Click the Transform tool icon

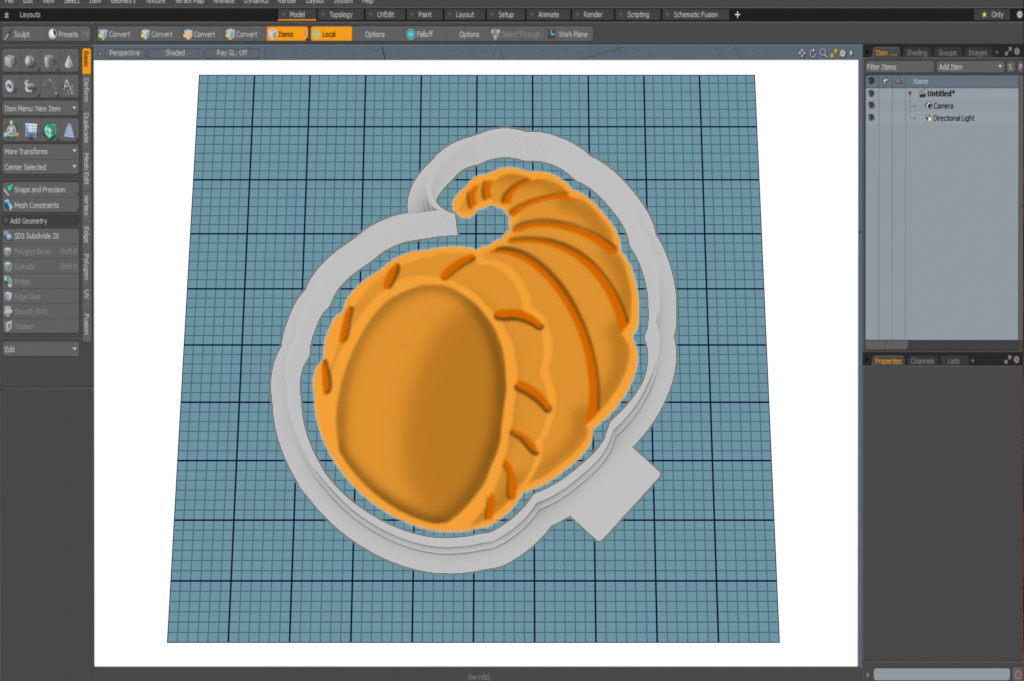click(x=10, y=130)
